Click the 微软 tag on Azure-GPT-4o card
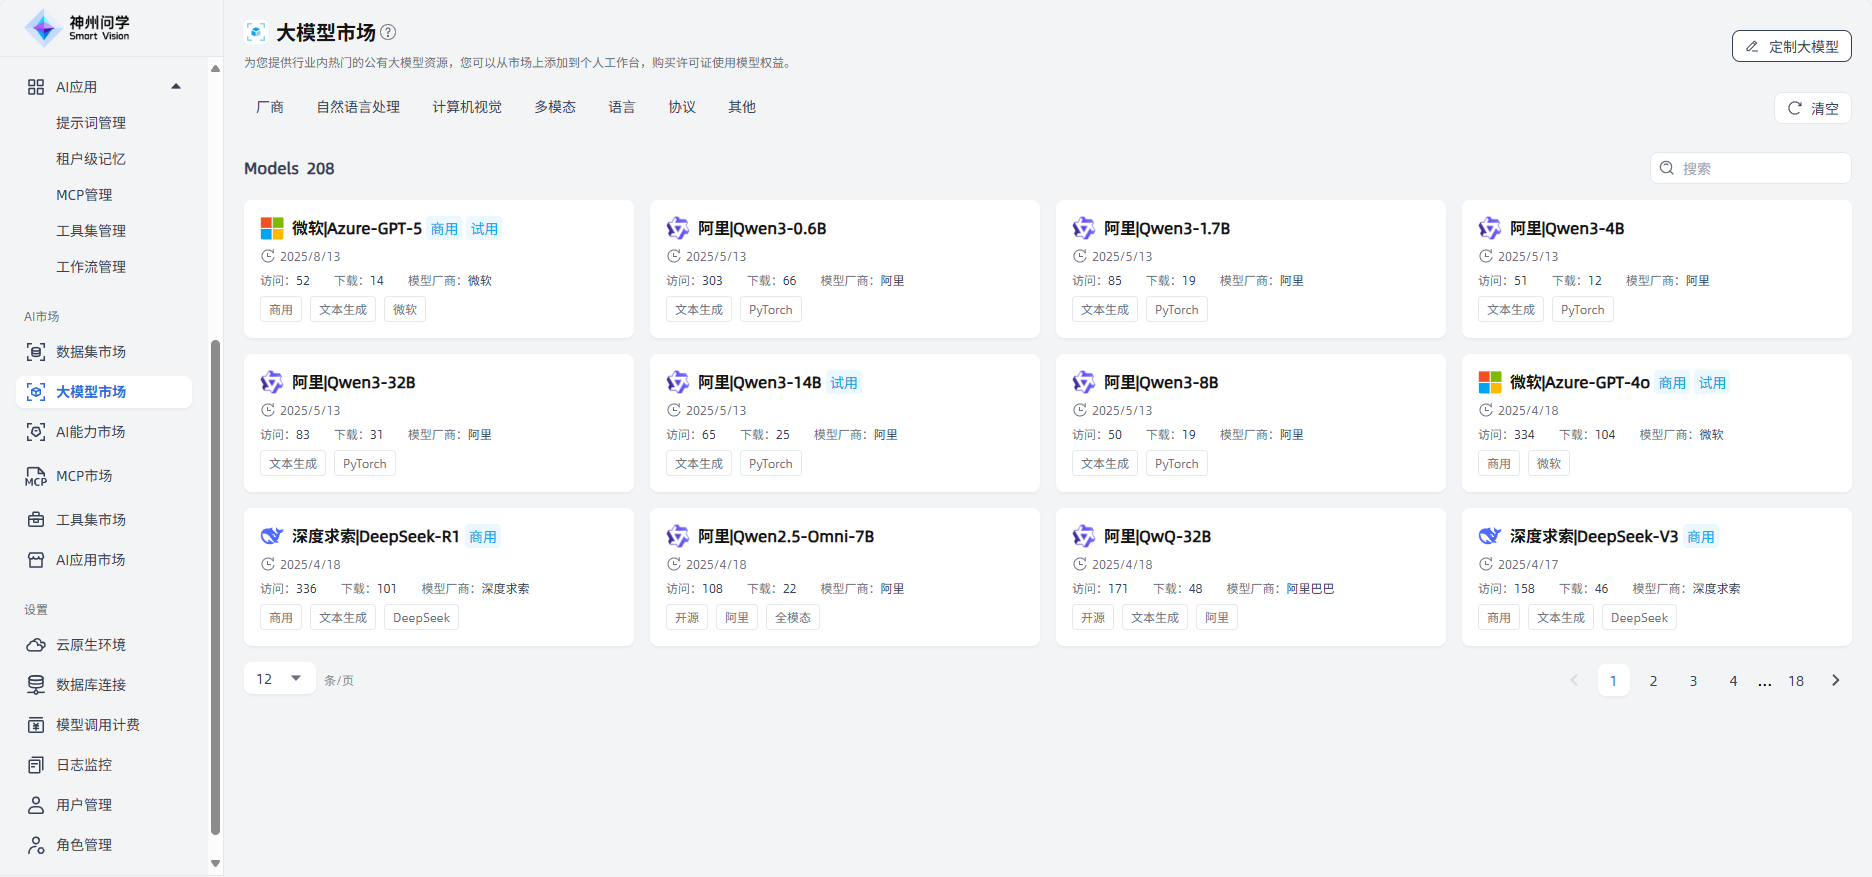Image resolution: width=1872 pixels, height=877 pixels. pyautogui.click(x=1549, y=463)
